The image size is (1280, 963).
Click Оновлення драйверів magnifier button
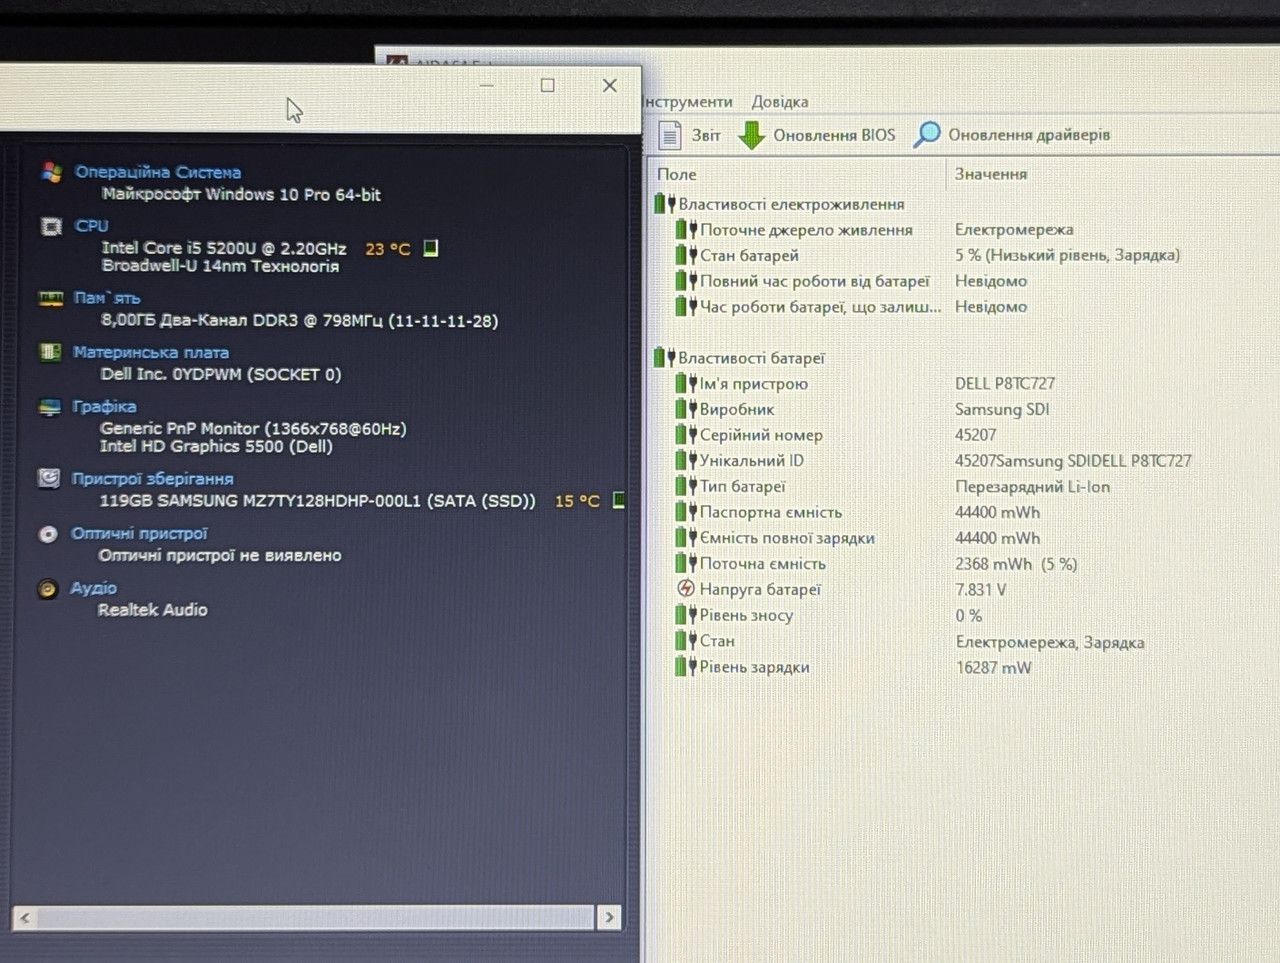click(x=1012, y=134)
